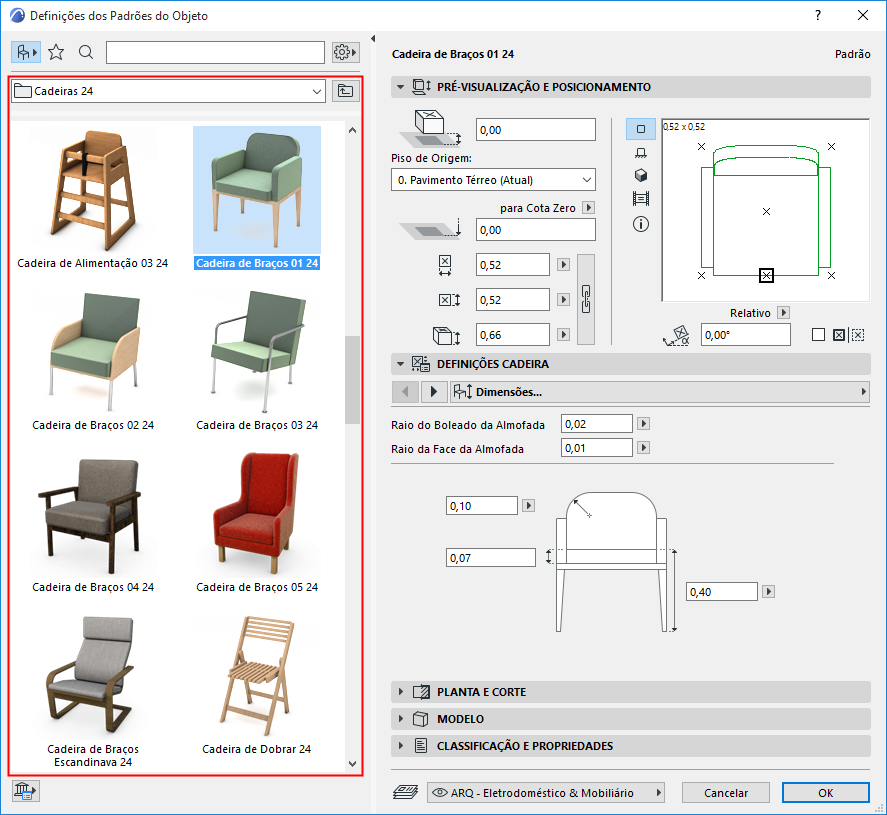Select the 2D plan preview icon
Image resolution: width=887 pixels, height=815 pixels.
coord(641,129)
